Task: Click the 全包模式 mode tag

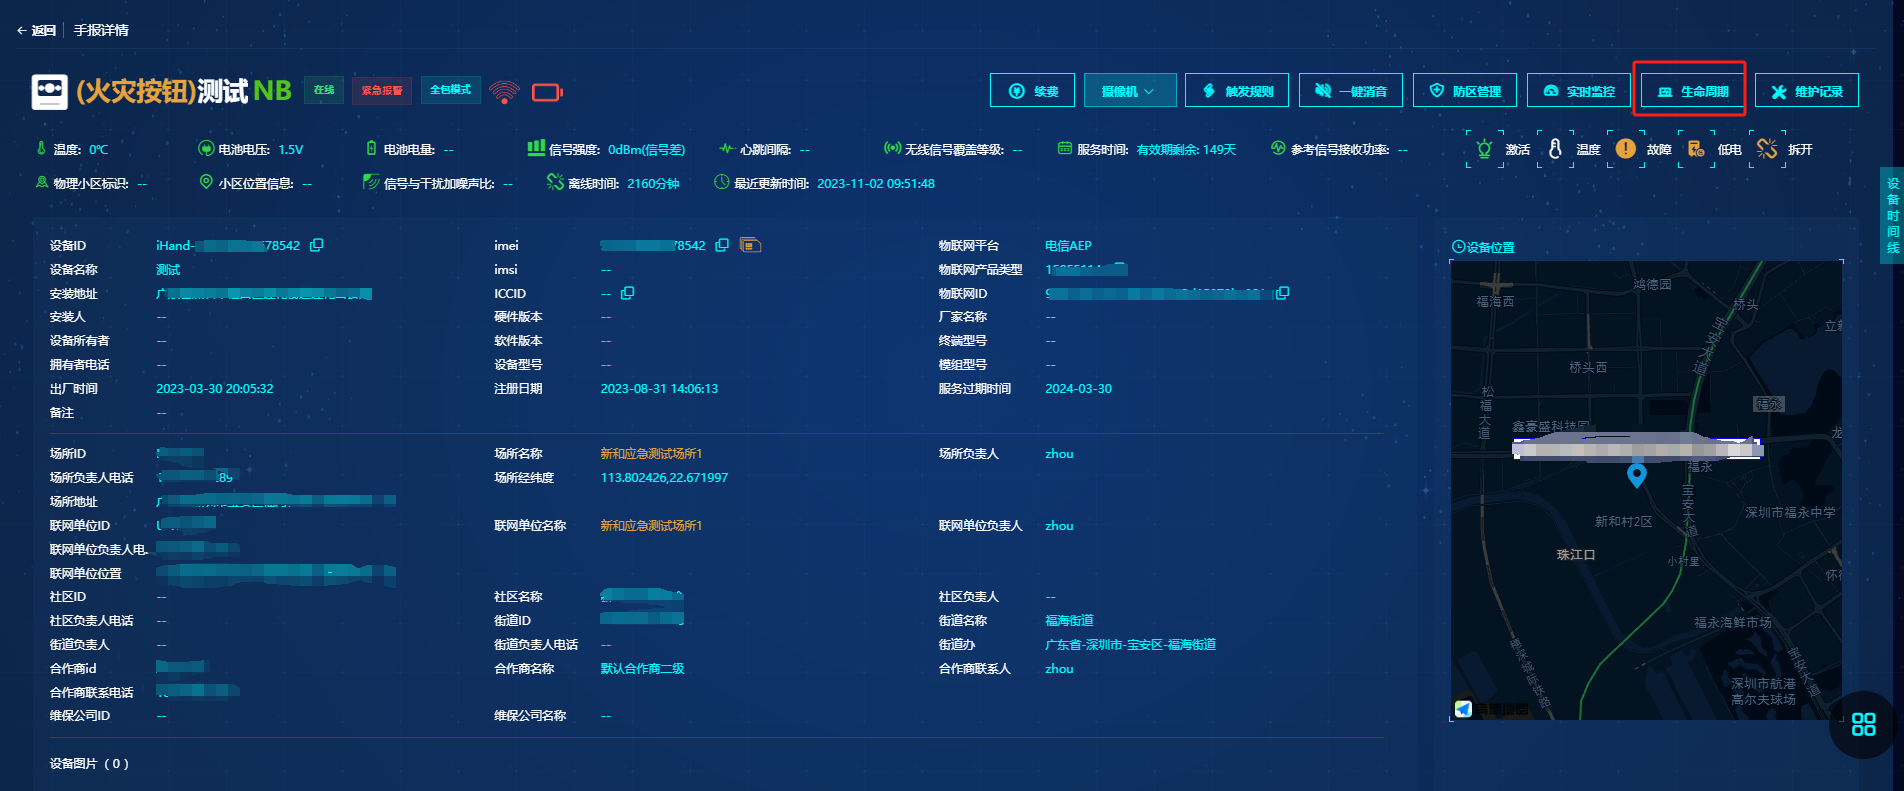Action: (x=450, y=90)
